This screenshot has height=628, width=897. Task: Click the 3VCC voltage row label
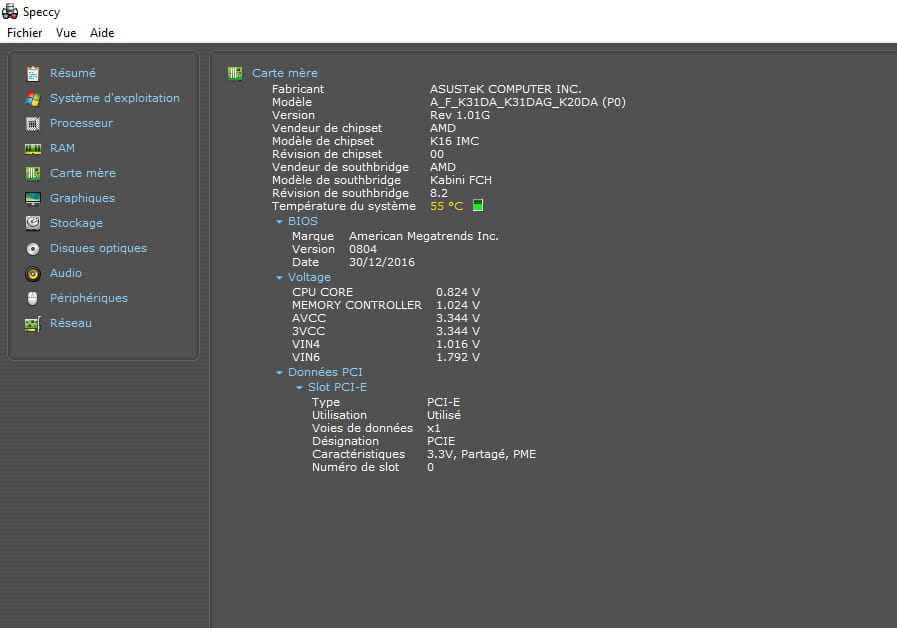pyautogui.click(x=308, y=331)
